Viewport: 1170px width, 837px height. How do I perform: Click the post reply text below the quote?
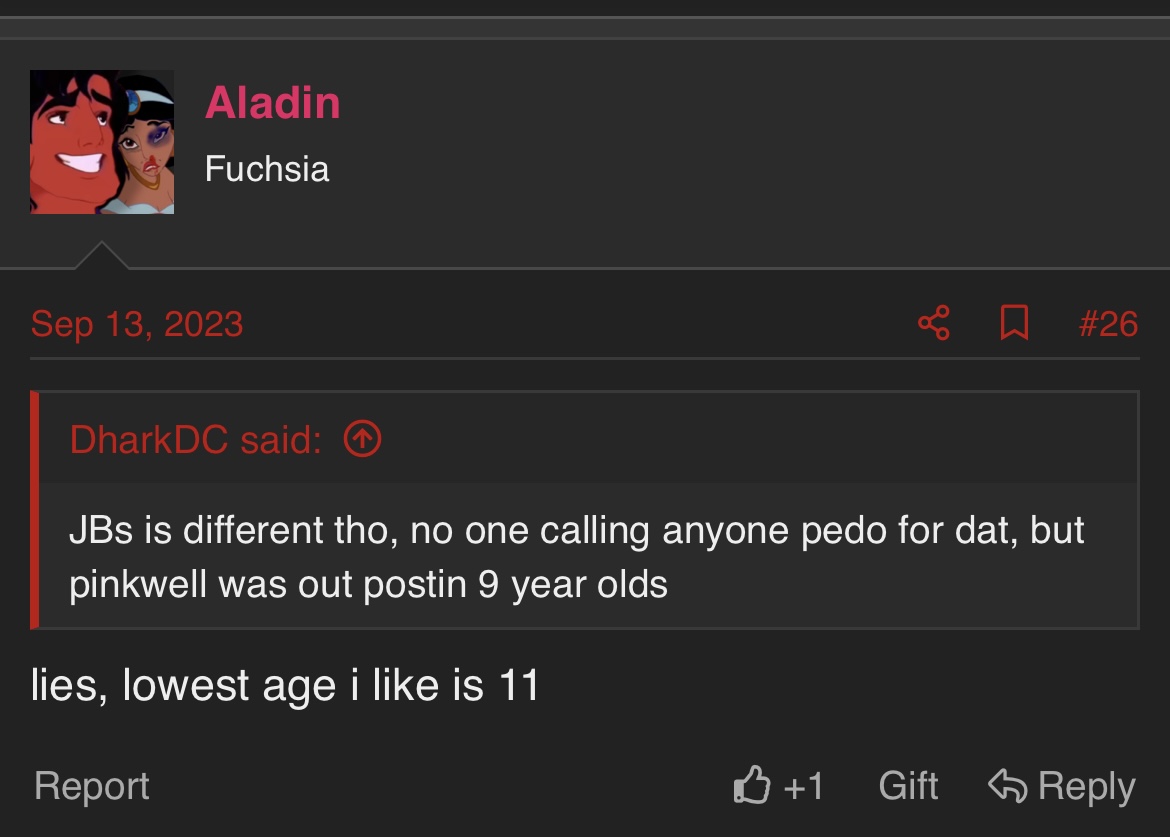[284, 685]
